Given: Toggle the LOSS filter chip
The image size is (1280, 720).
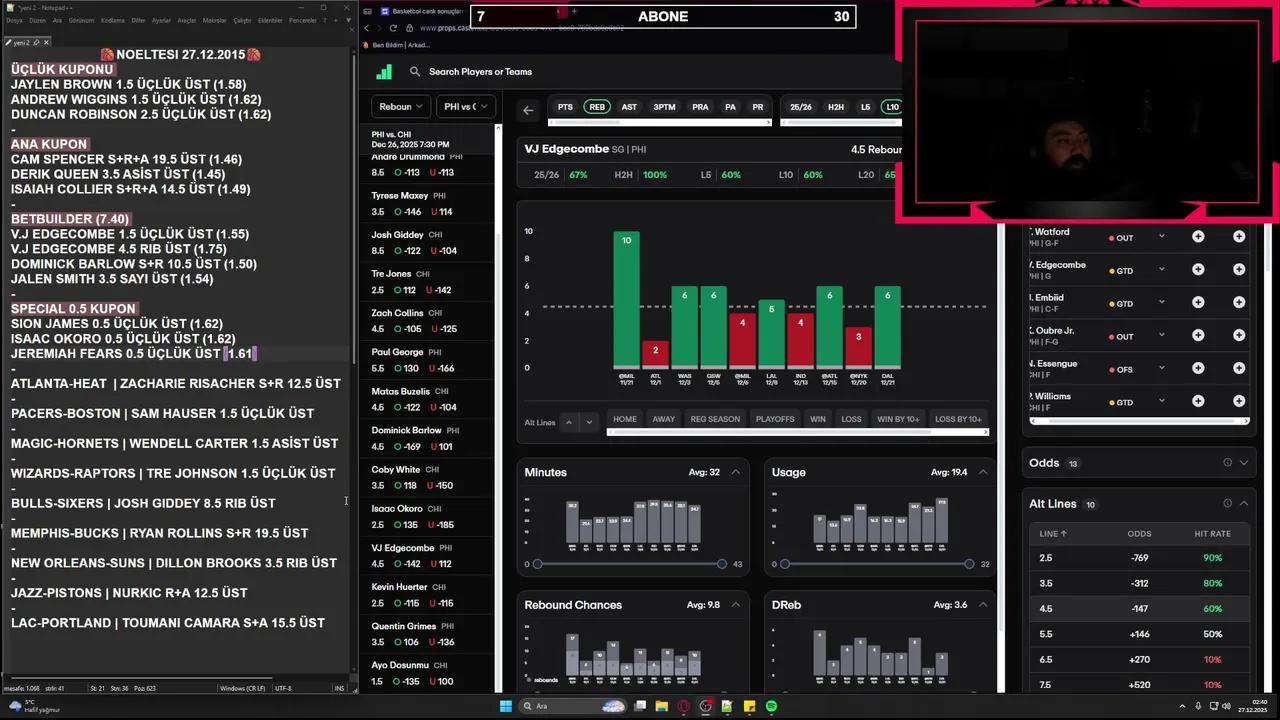Looking at the screenshot, I should pos(851,419).
